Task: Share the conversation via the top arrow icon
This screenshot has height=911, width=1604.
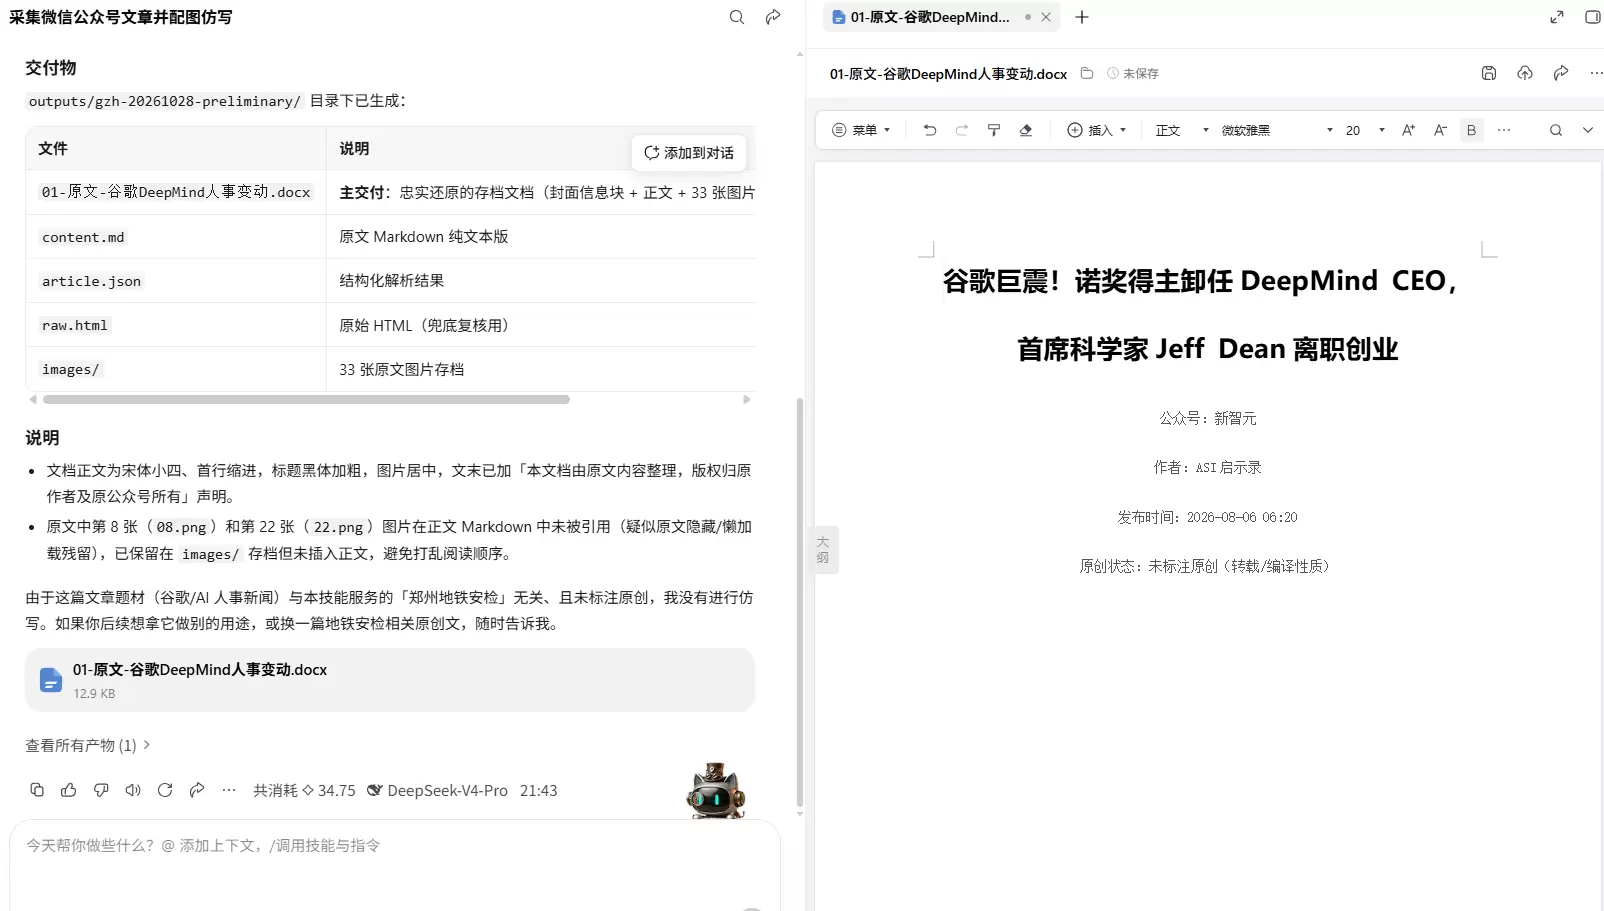Action: (x=773, y=17)
